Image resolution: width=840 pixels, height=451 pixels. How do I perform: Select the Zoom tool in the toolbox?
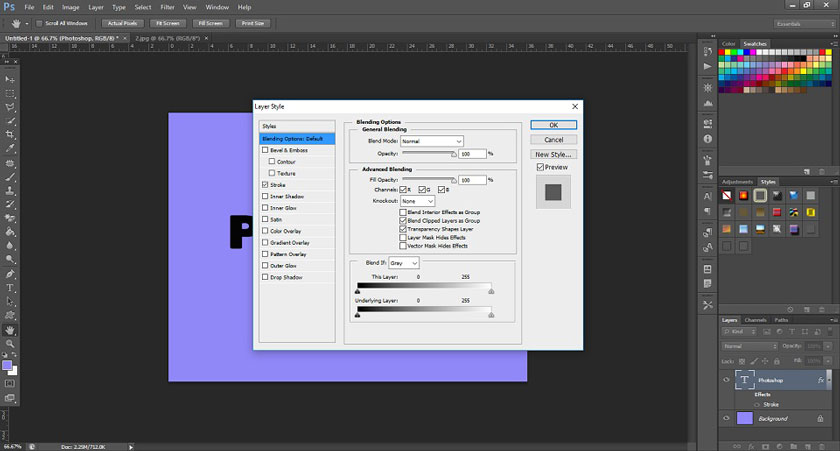pos(10,344)
